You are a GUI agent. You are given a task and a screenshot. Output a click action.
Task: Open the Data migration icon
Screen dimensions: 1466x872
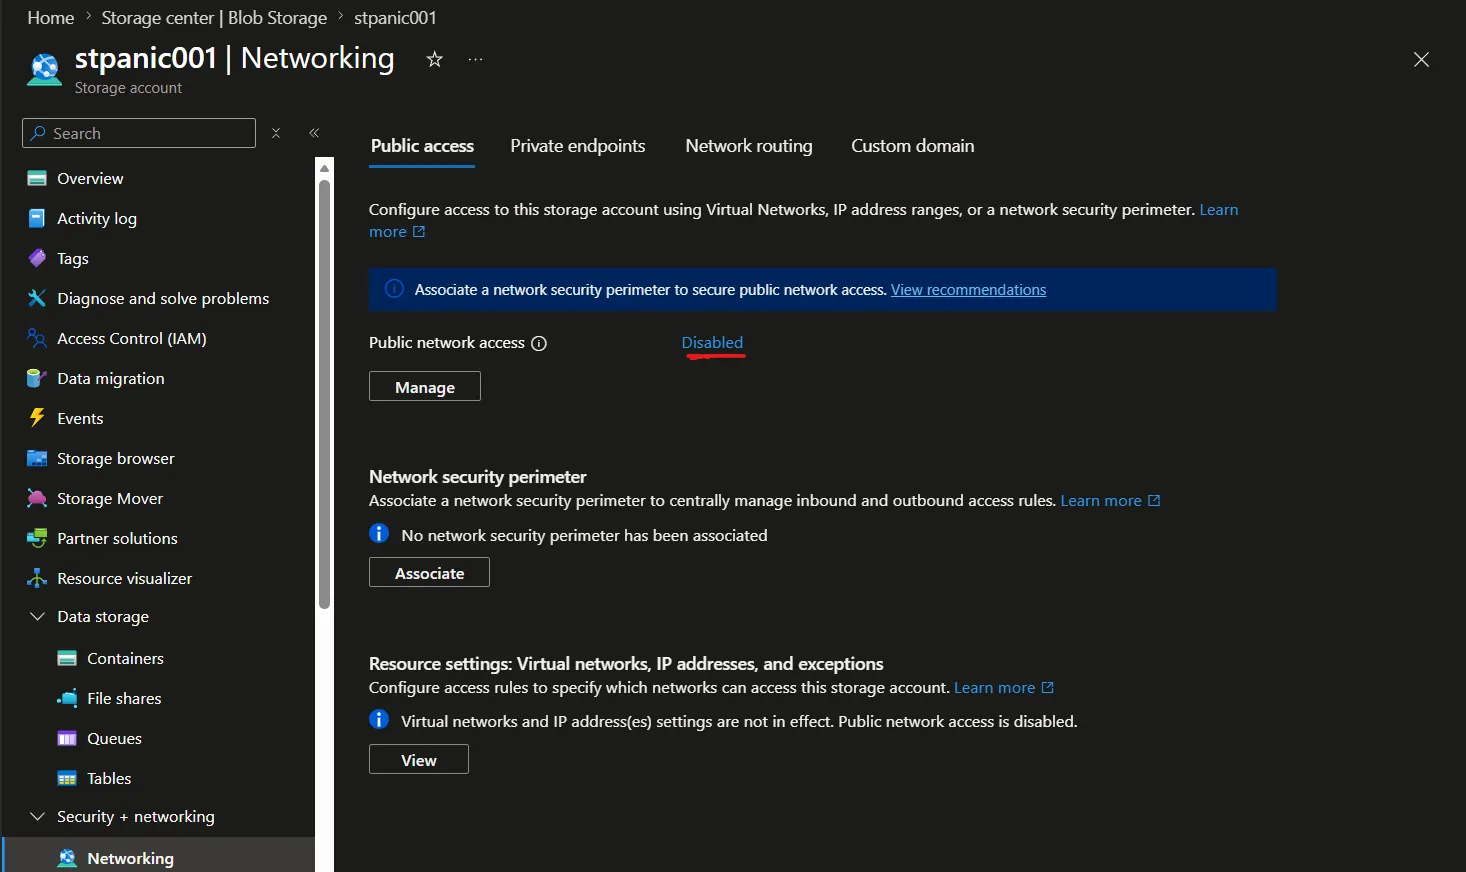pos(37,378)
